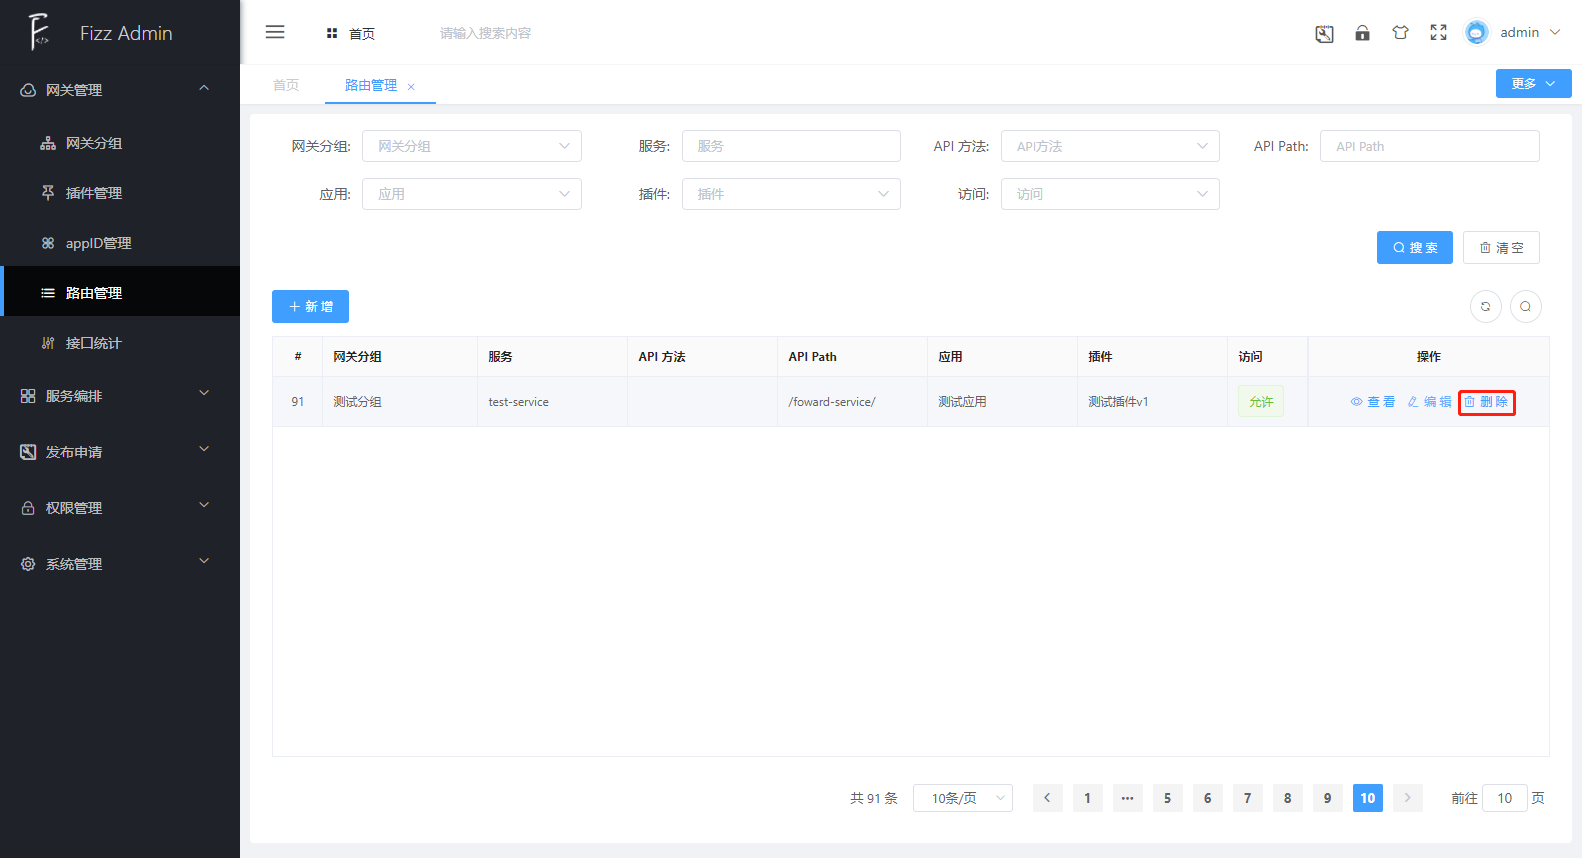Expand the 10条/页 page size selector
Viewport: 1582px width, 858px height.
(962, 798)
